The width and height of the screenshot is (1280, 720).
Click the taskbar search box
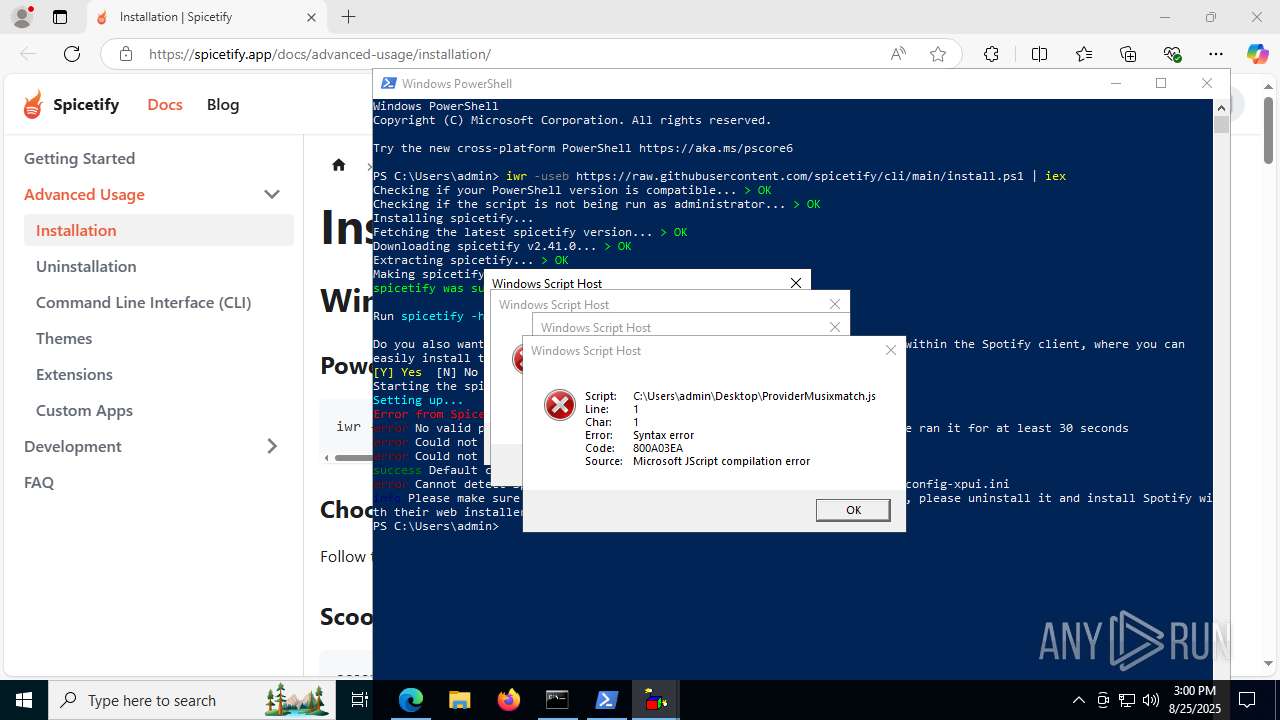192,700
